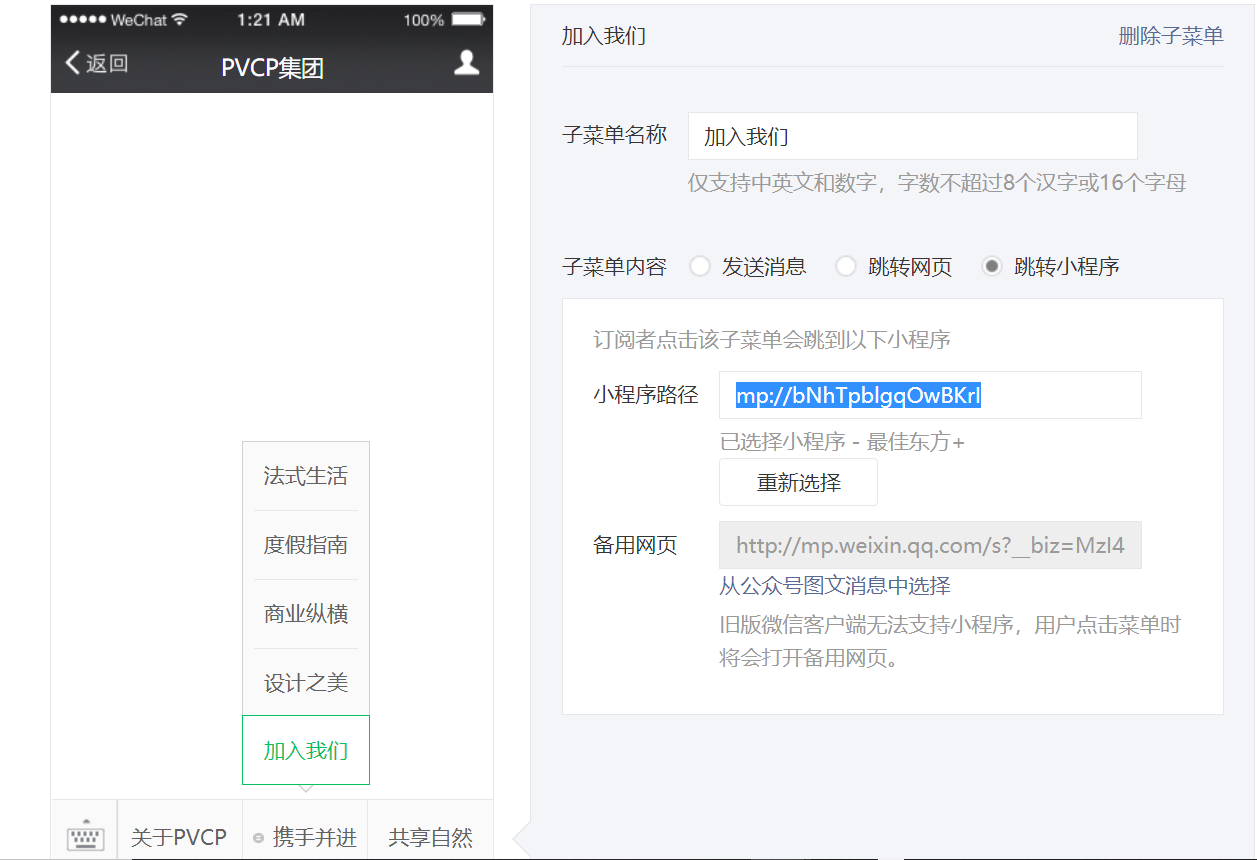The width and height of the screenshot is (1257, 860).
Task: Click the 备用网页 URL field
Action: pos(930,545)
